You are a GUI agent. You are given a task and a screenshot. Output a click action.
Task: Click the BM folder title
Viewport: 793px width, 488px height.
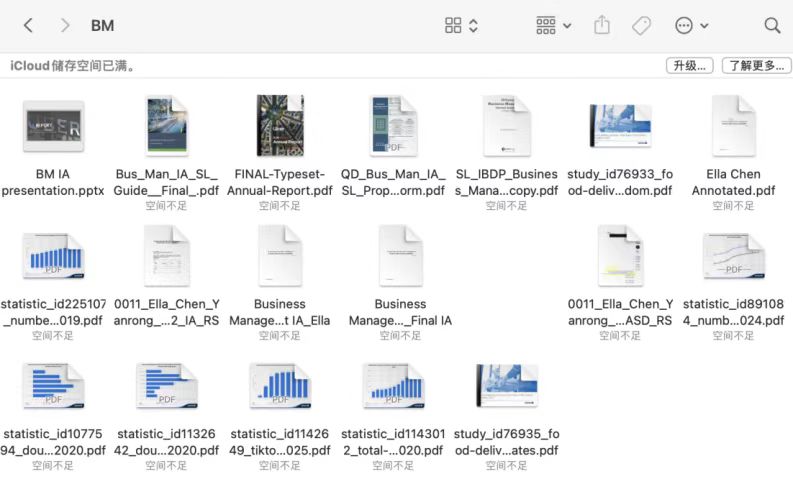tap(102, 25)
